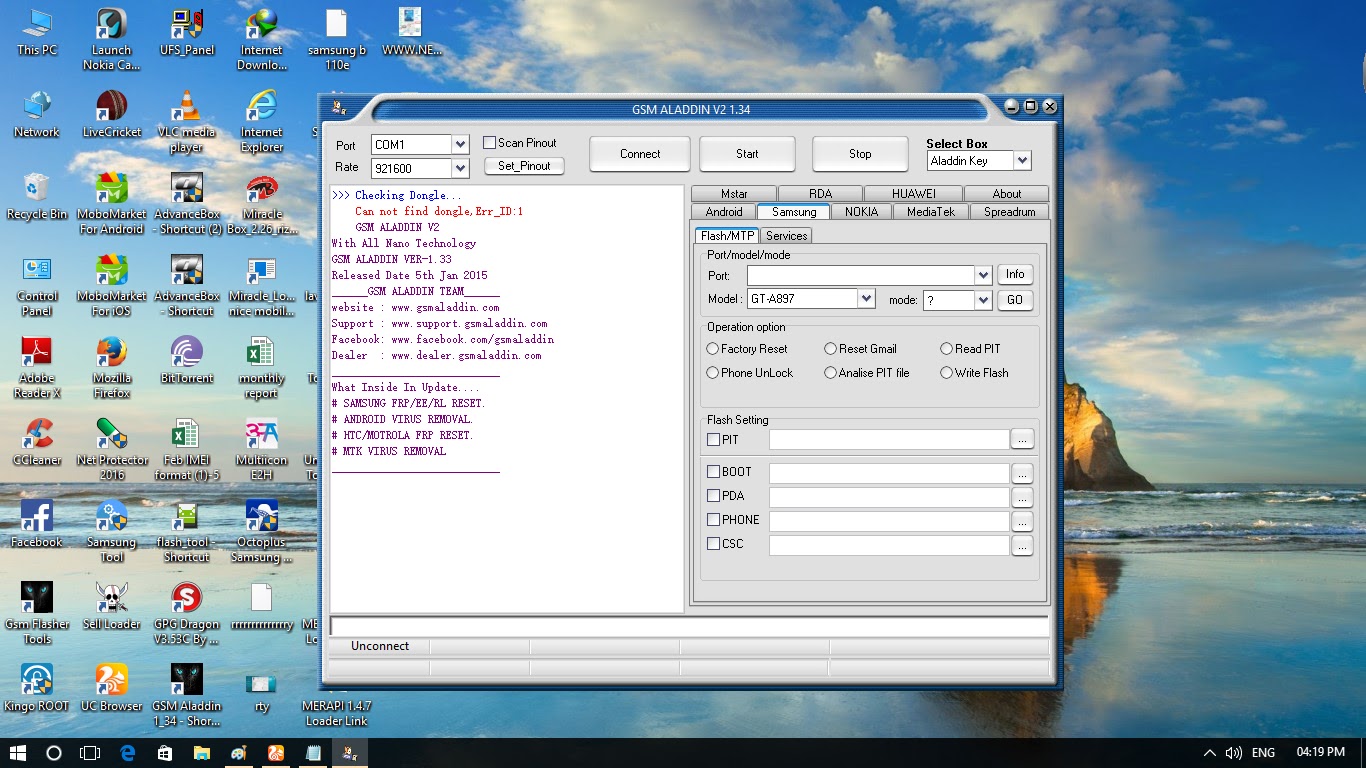The height and width of the screenshot is (768, 1366).
Task: Show hidden icons in system tray
Action: 1210,753
